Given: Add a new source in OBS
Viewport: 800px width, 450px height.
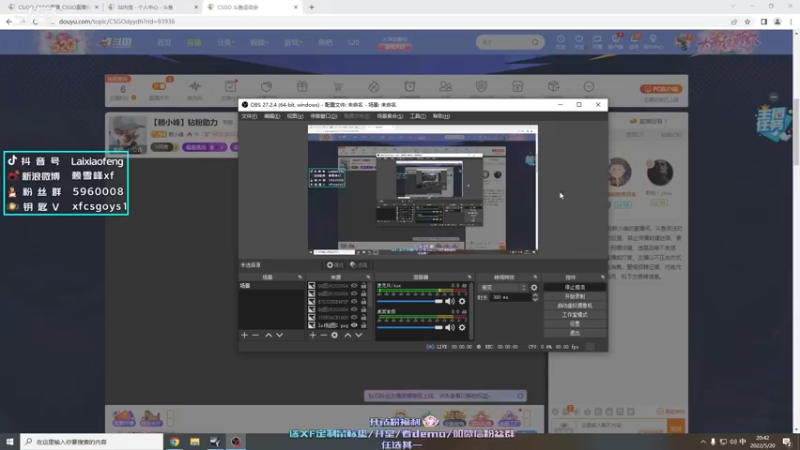Looking at the screenshot, I should click(x=313, y=335).
